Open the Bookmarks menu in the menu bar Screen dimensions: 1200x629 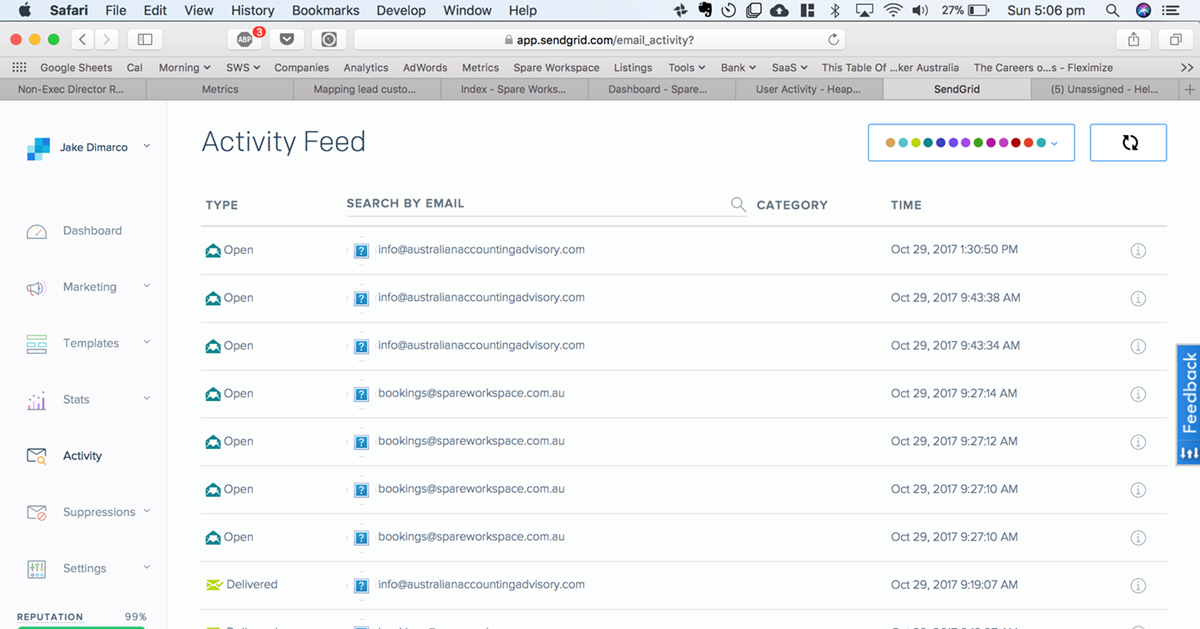coord(325,11)
